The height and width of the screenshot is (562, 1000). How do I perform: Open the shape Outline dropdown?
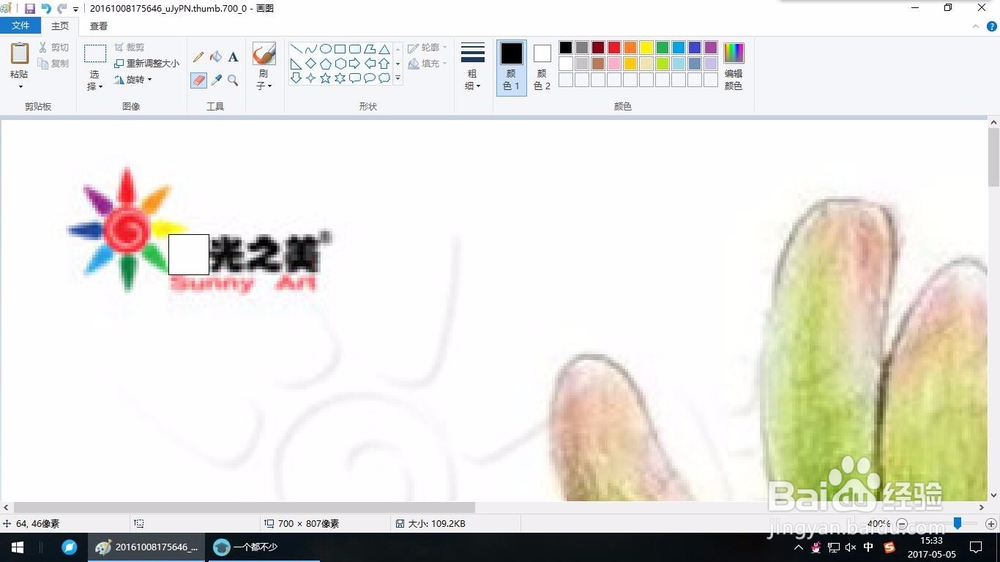pos(427,48)
